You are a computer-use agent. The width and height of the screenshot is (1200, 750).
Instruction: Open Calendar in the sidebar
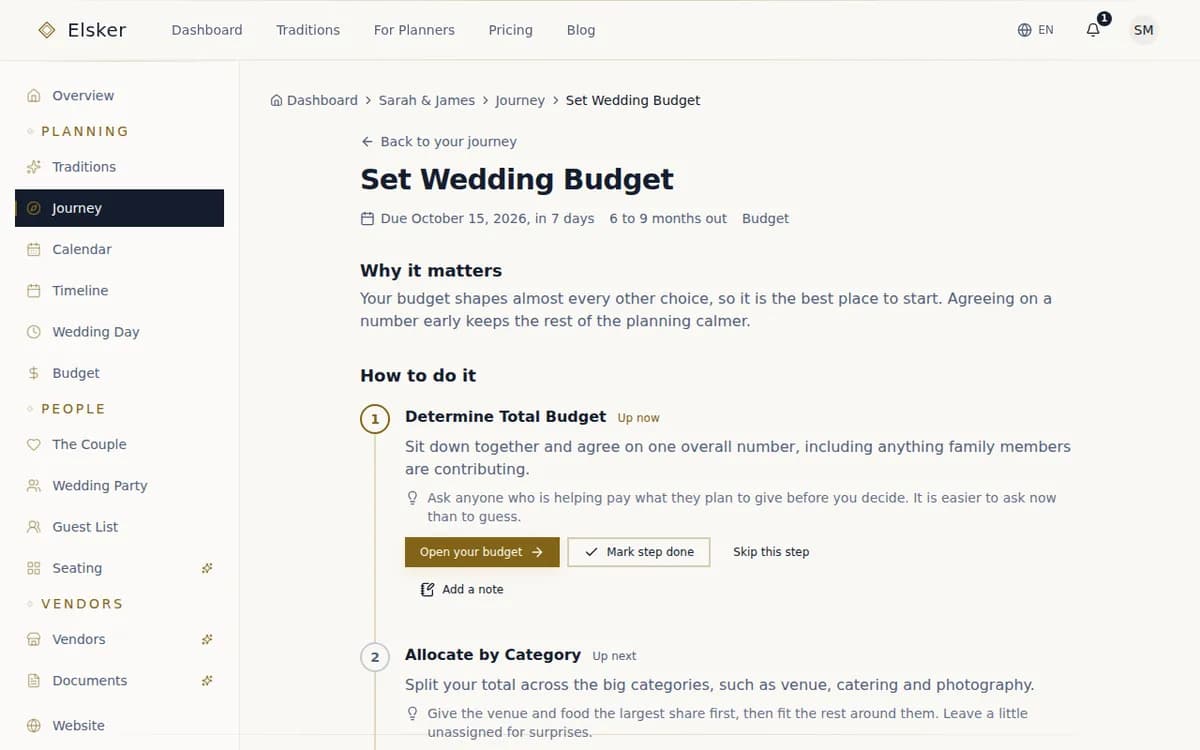(119, 249)
